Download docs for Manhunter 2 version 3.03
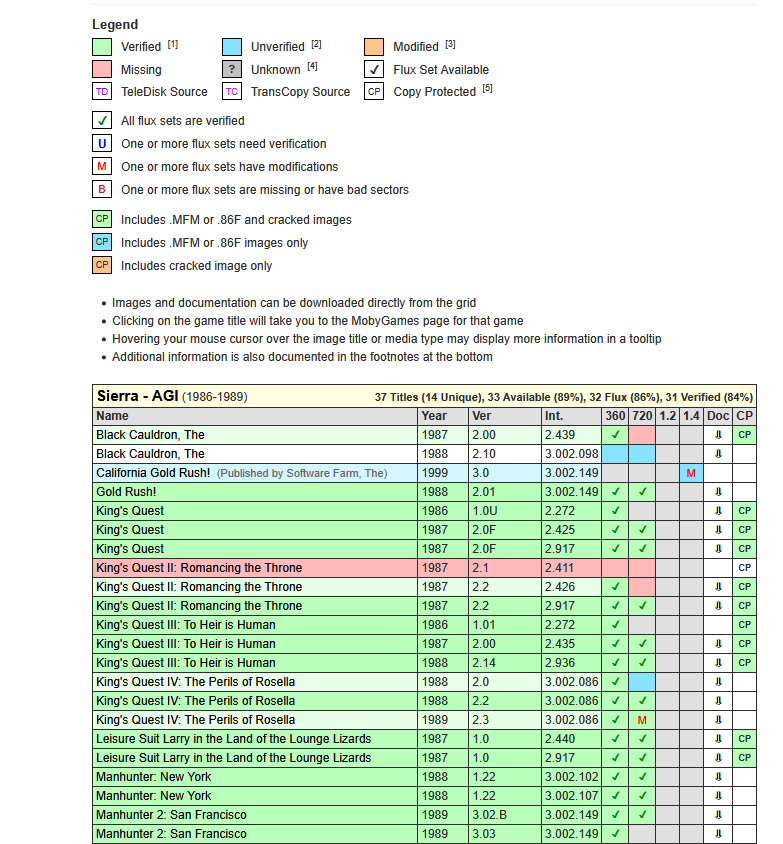The width and height of the screenshot is (783, 844). tap(718, 834)
